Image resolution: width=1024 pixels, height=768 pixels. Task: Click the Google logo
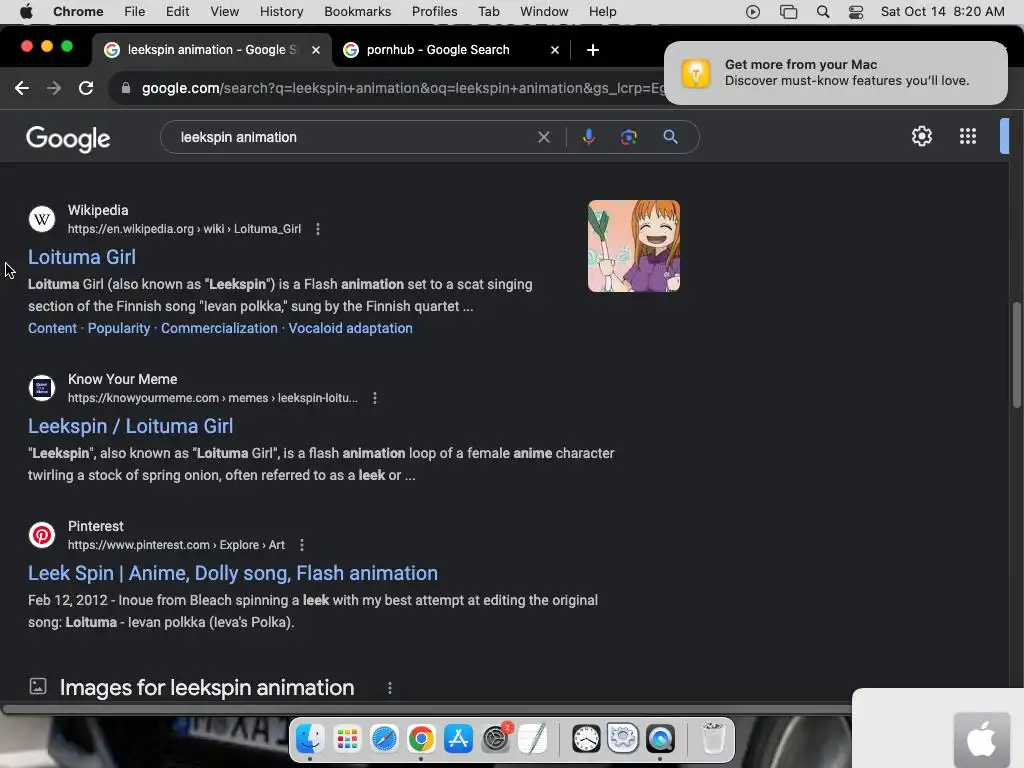click(x=68, y=138)
